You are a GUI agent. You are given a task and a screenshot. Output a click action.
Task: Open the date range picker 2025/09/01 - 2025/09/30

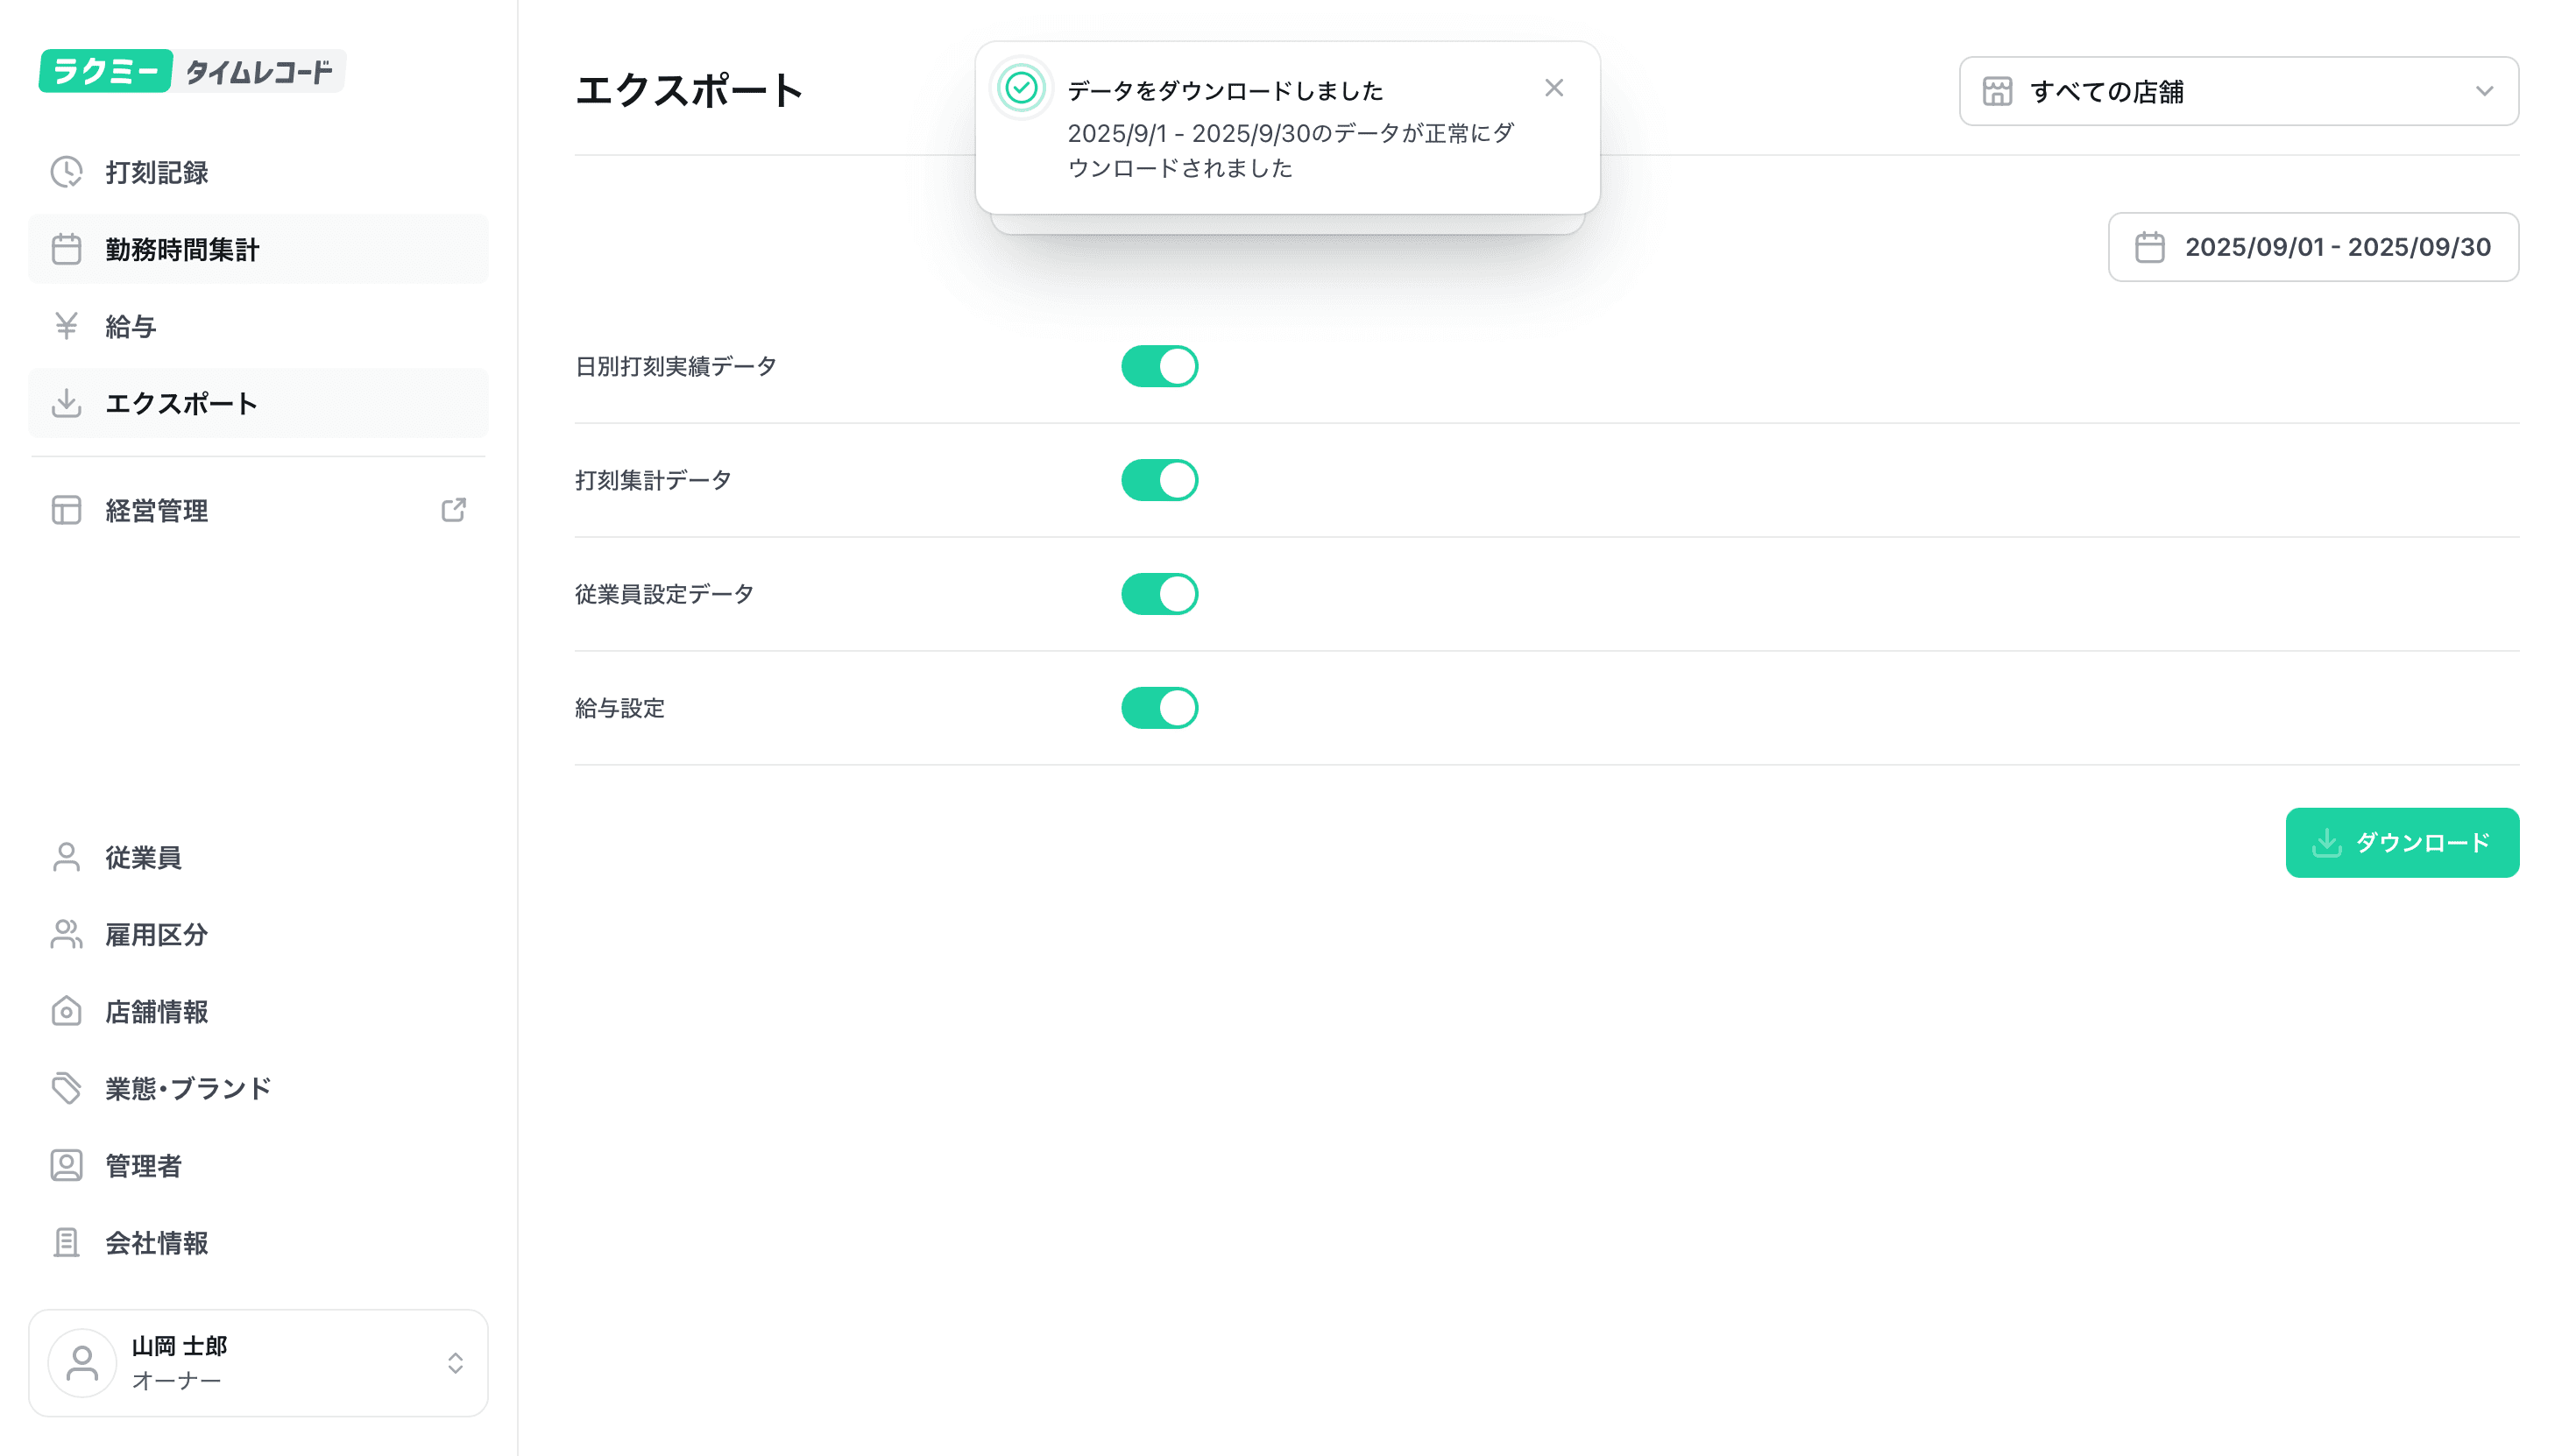pos(2312,247)
